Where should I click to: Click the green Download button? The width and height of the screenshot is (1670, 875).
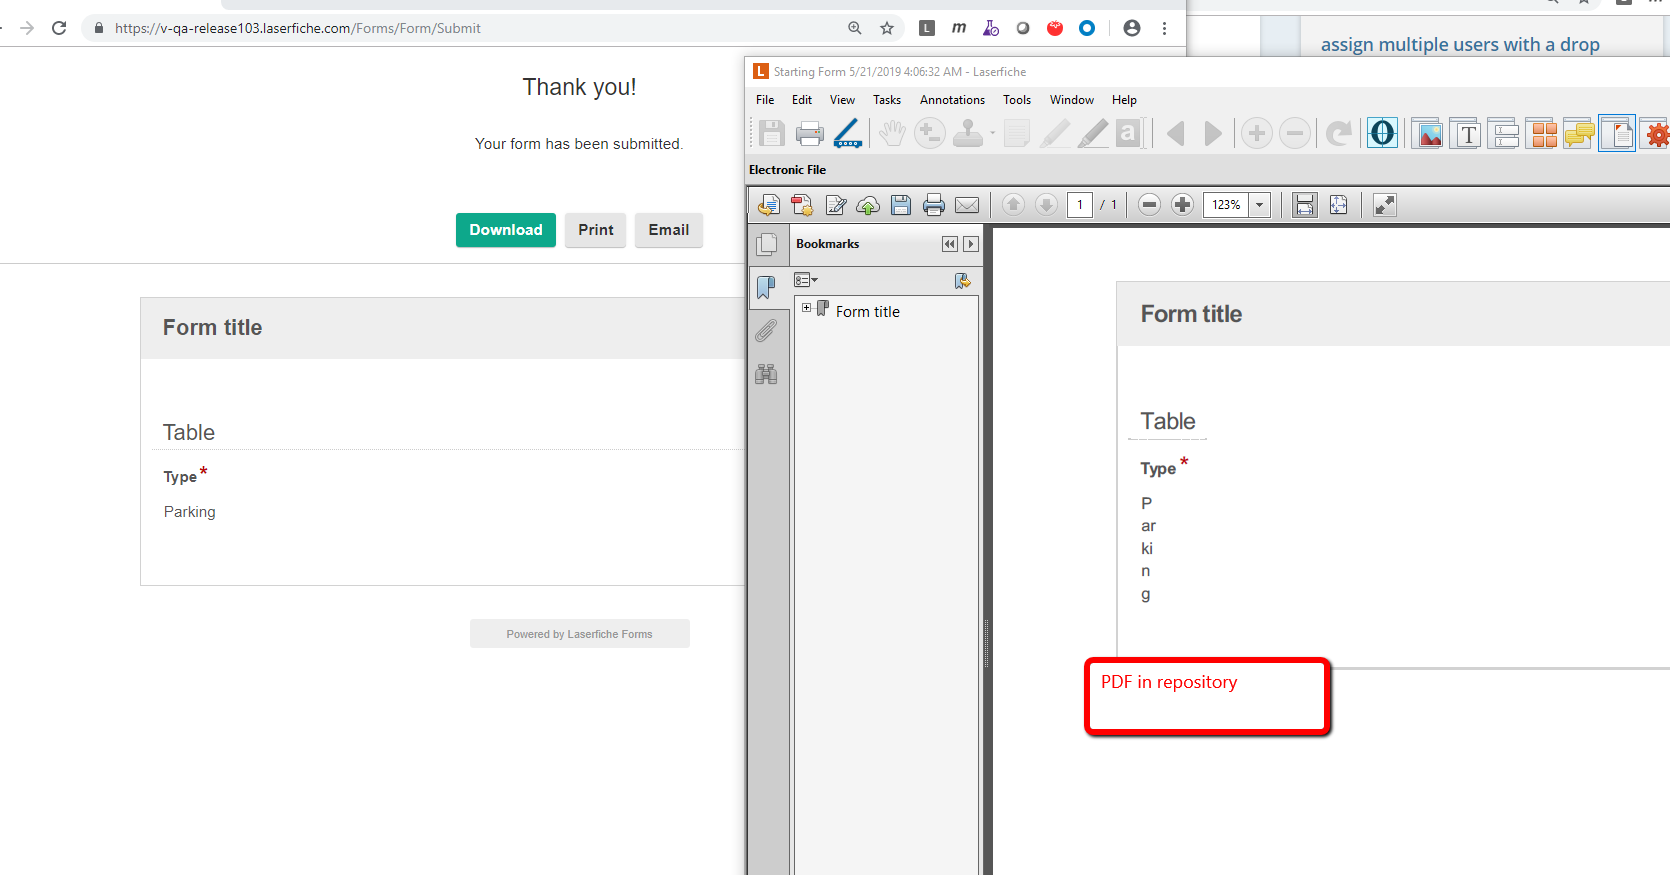pyautogui.click(x=505, y=230)
